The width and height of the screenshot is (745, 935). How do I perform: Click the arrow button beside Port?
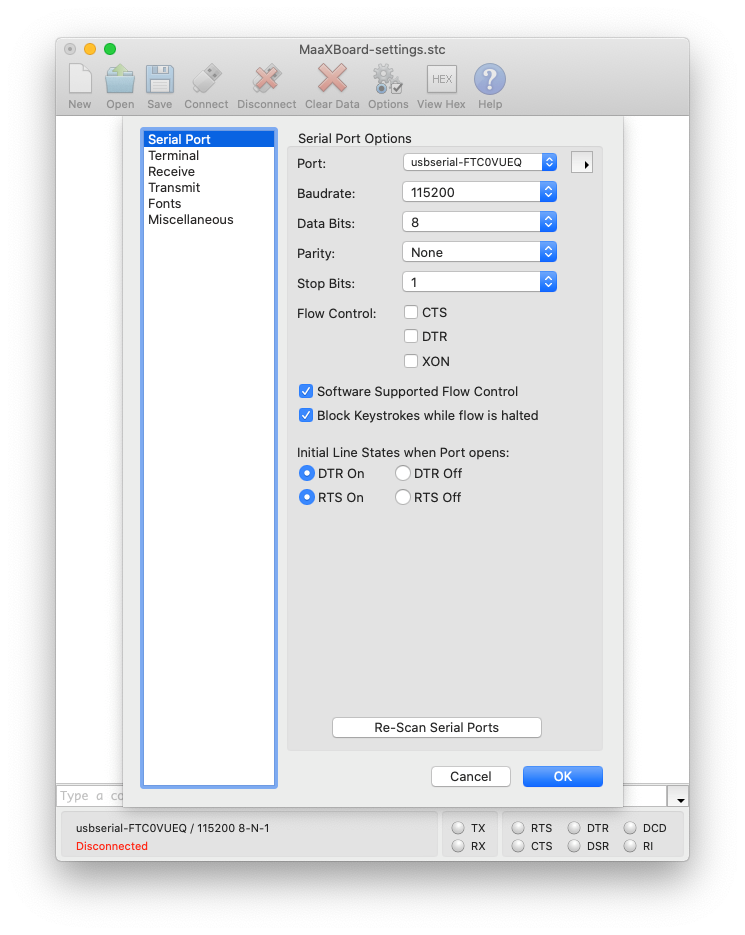[582, 163]
